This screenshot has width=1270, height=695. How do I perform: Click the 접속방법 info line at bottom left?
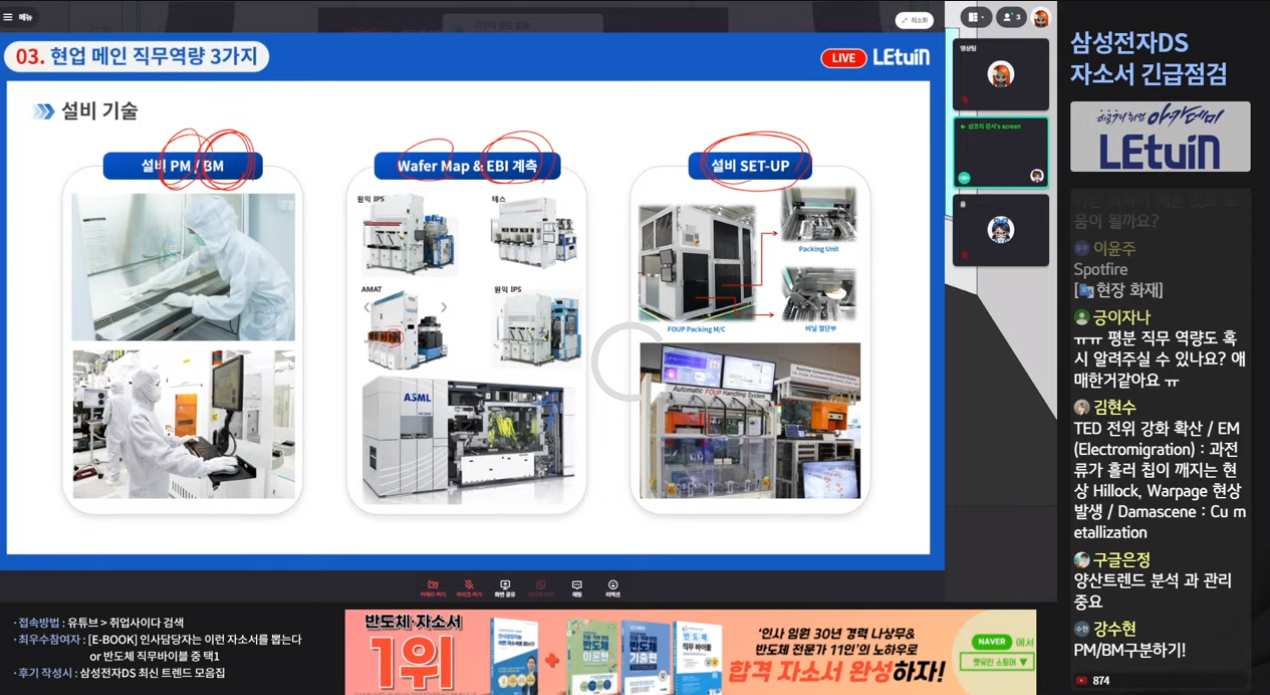99,622
